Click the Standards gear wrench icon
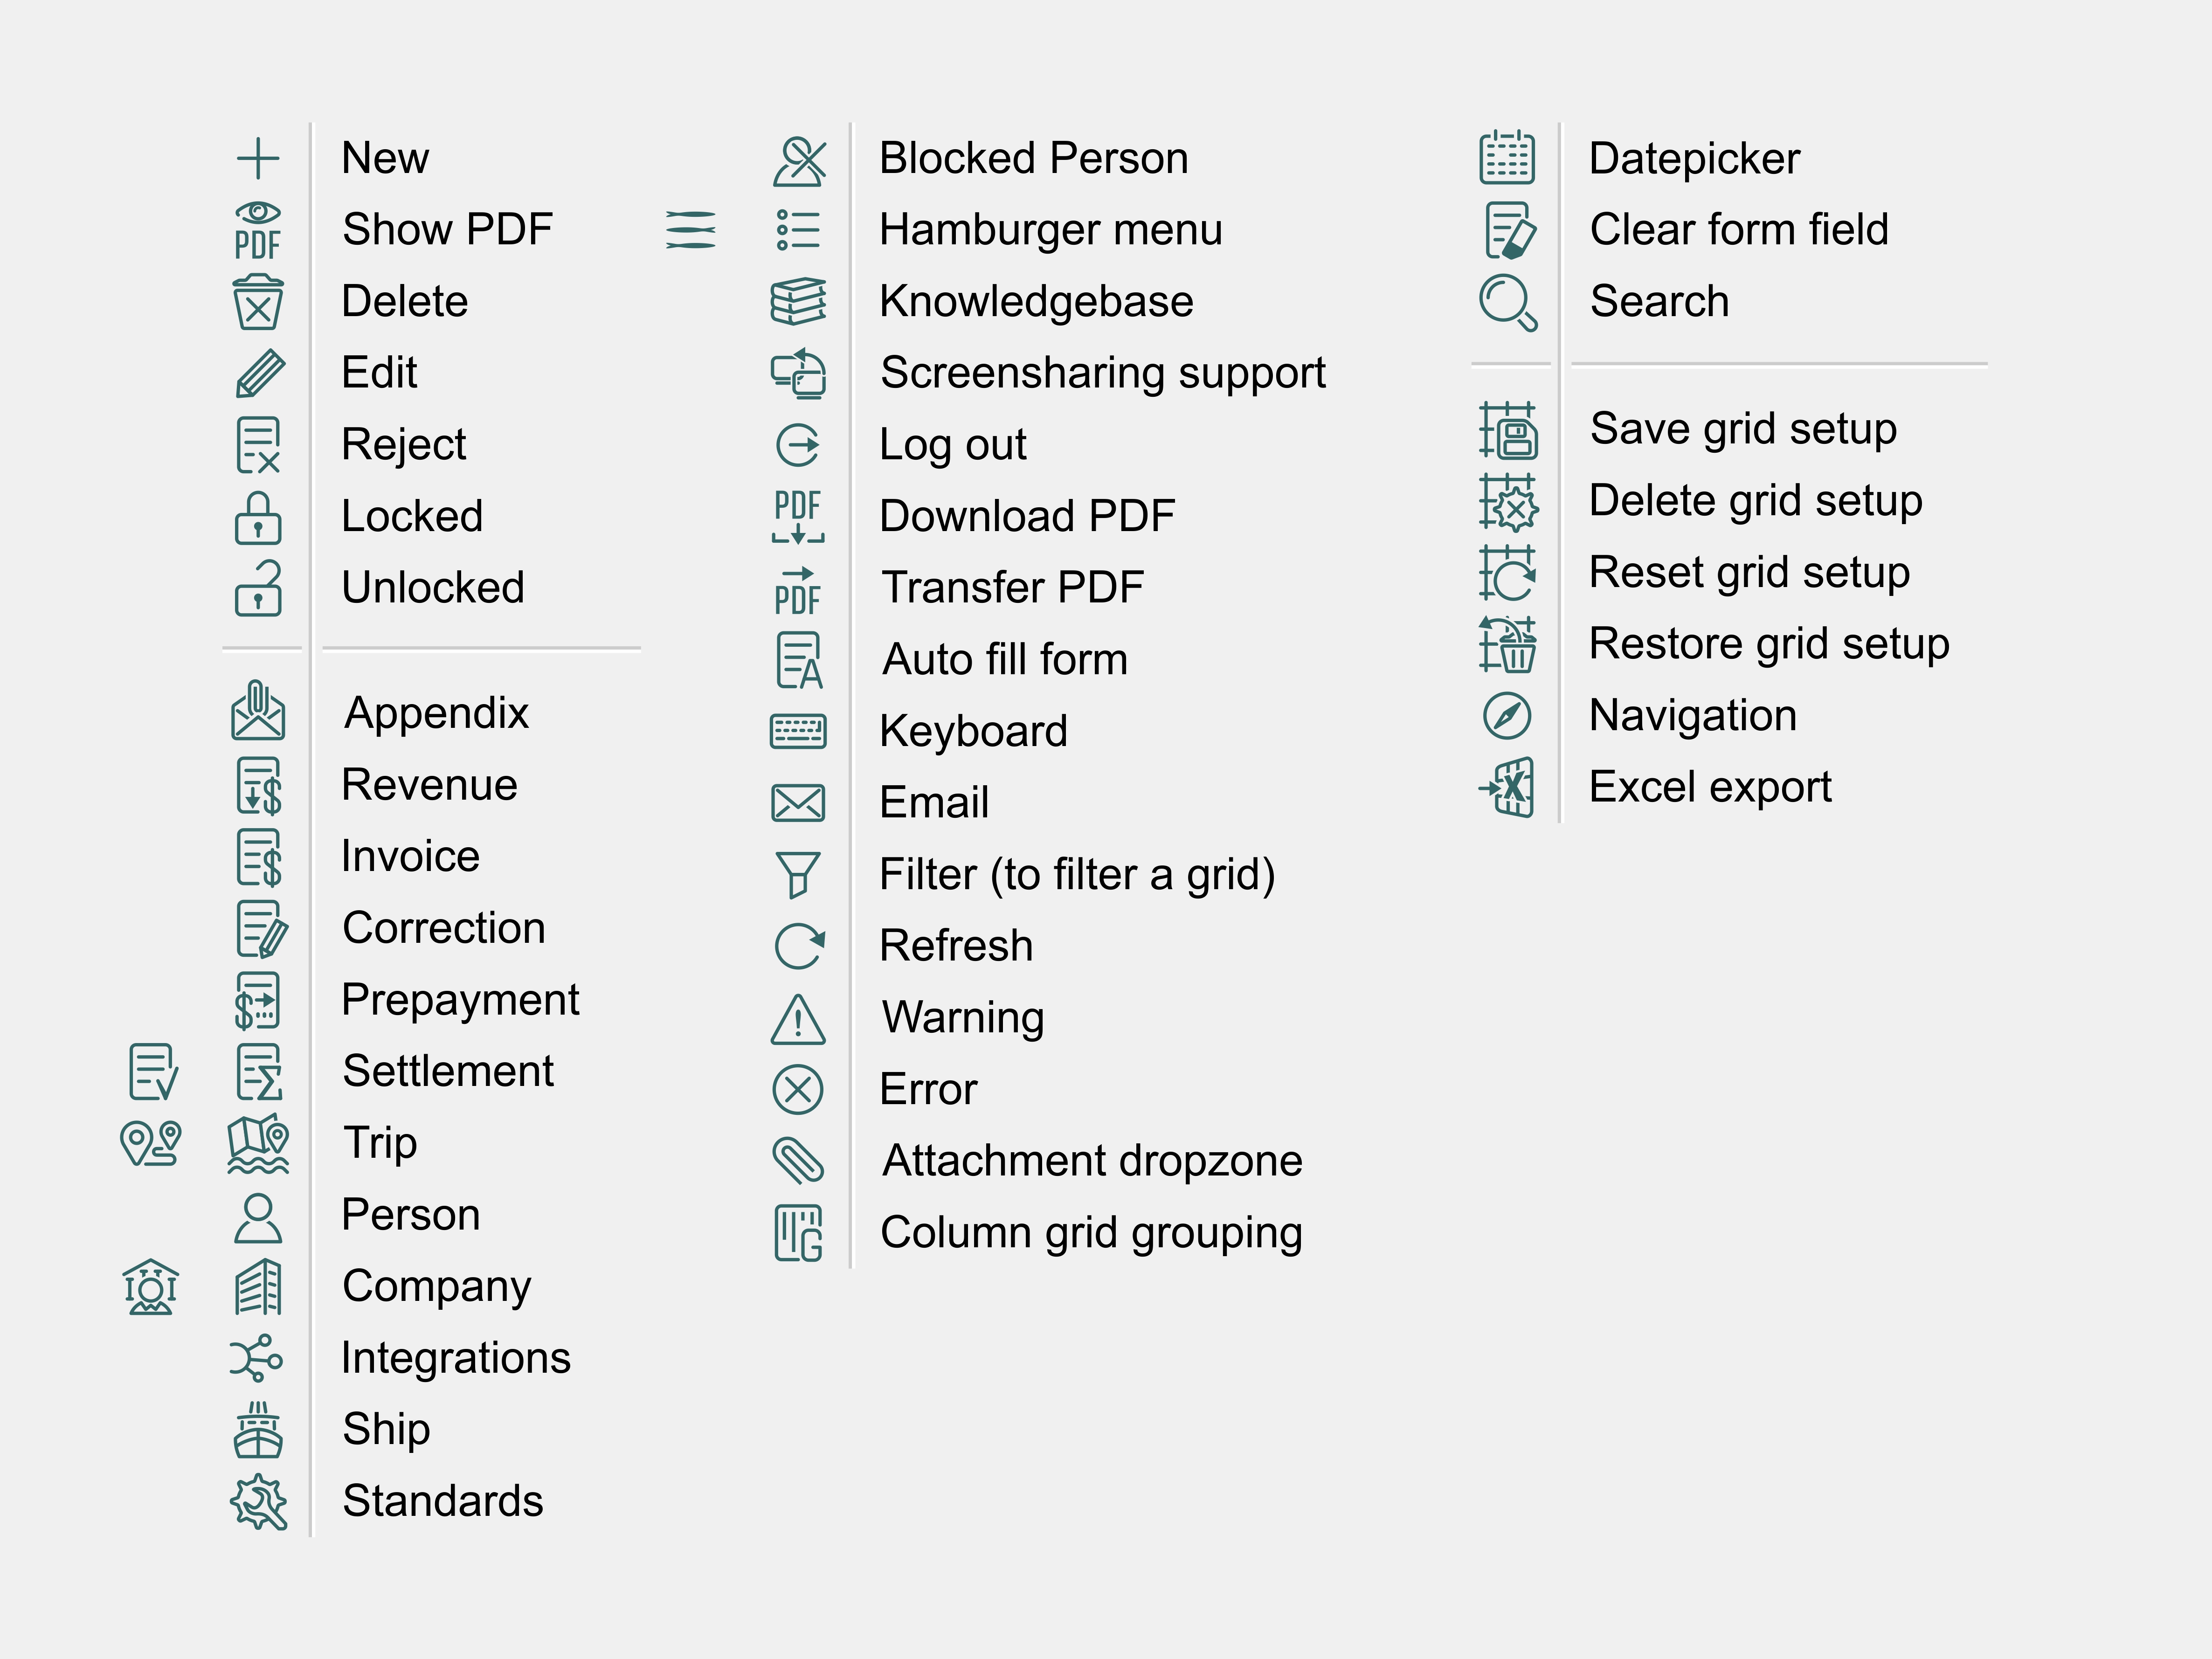This screenshot has width=2212, height=1659. (x=259, y=1502)
